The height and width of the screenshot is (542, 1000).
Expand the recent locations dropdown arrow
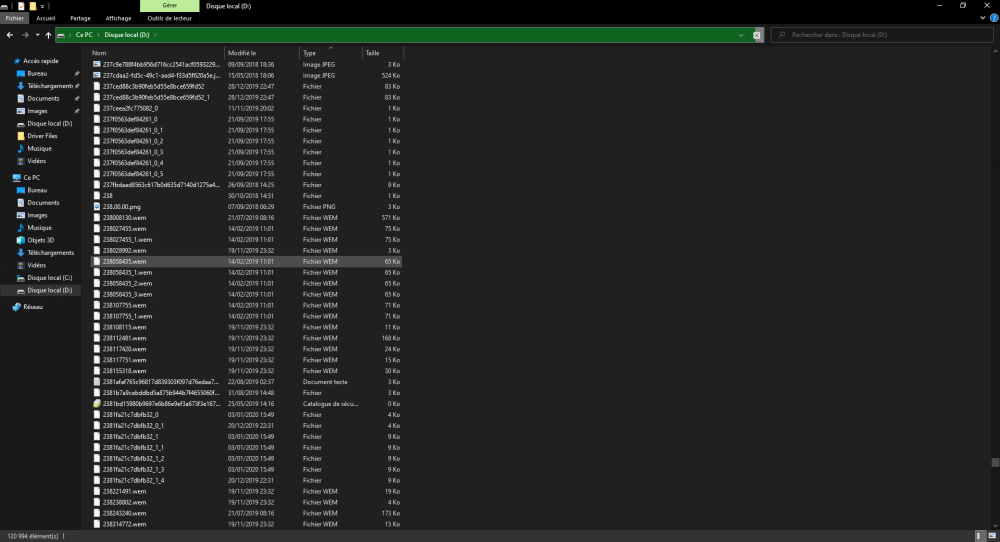pyautogui.click(x=36, y=35)
